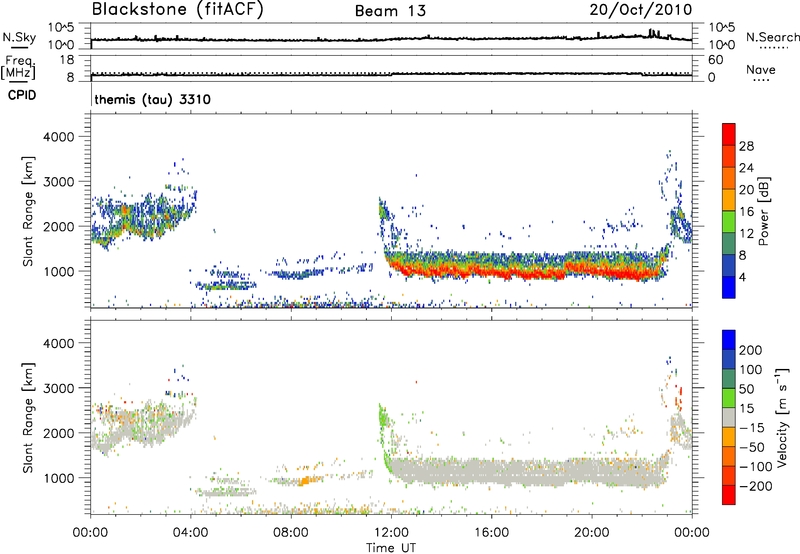The image size is (800, 554).
Task: Click the 'Beam 13' label
Action: [x=390, y=11]
